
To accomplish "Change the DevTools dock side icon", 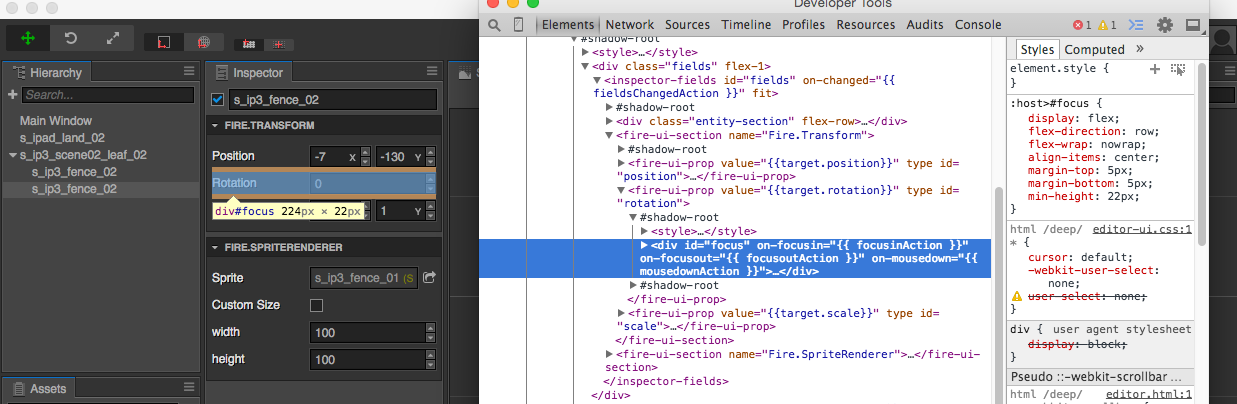I will click(1193, 25).
